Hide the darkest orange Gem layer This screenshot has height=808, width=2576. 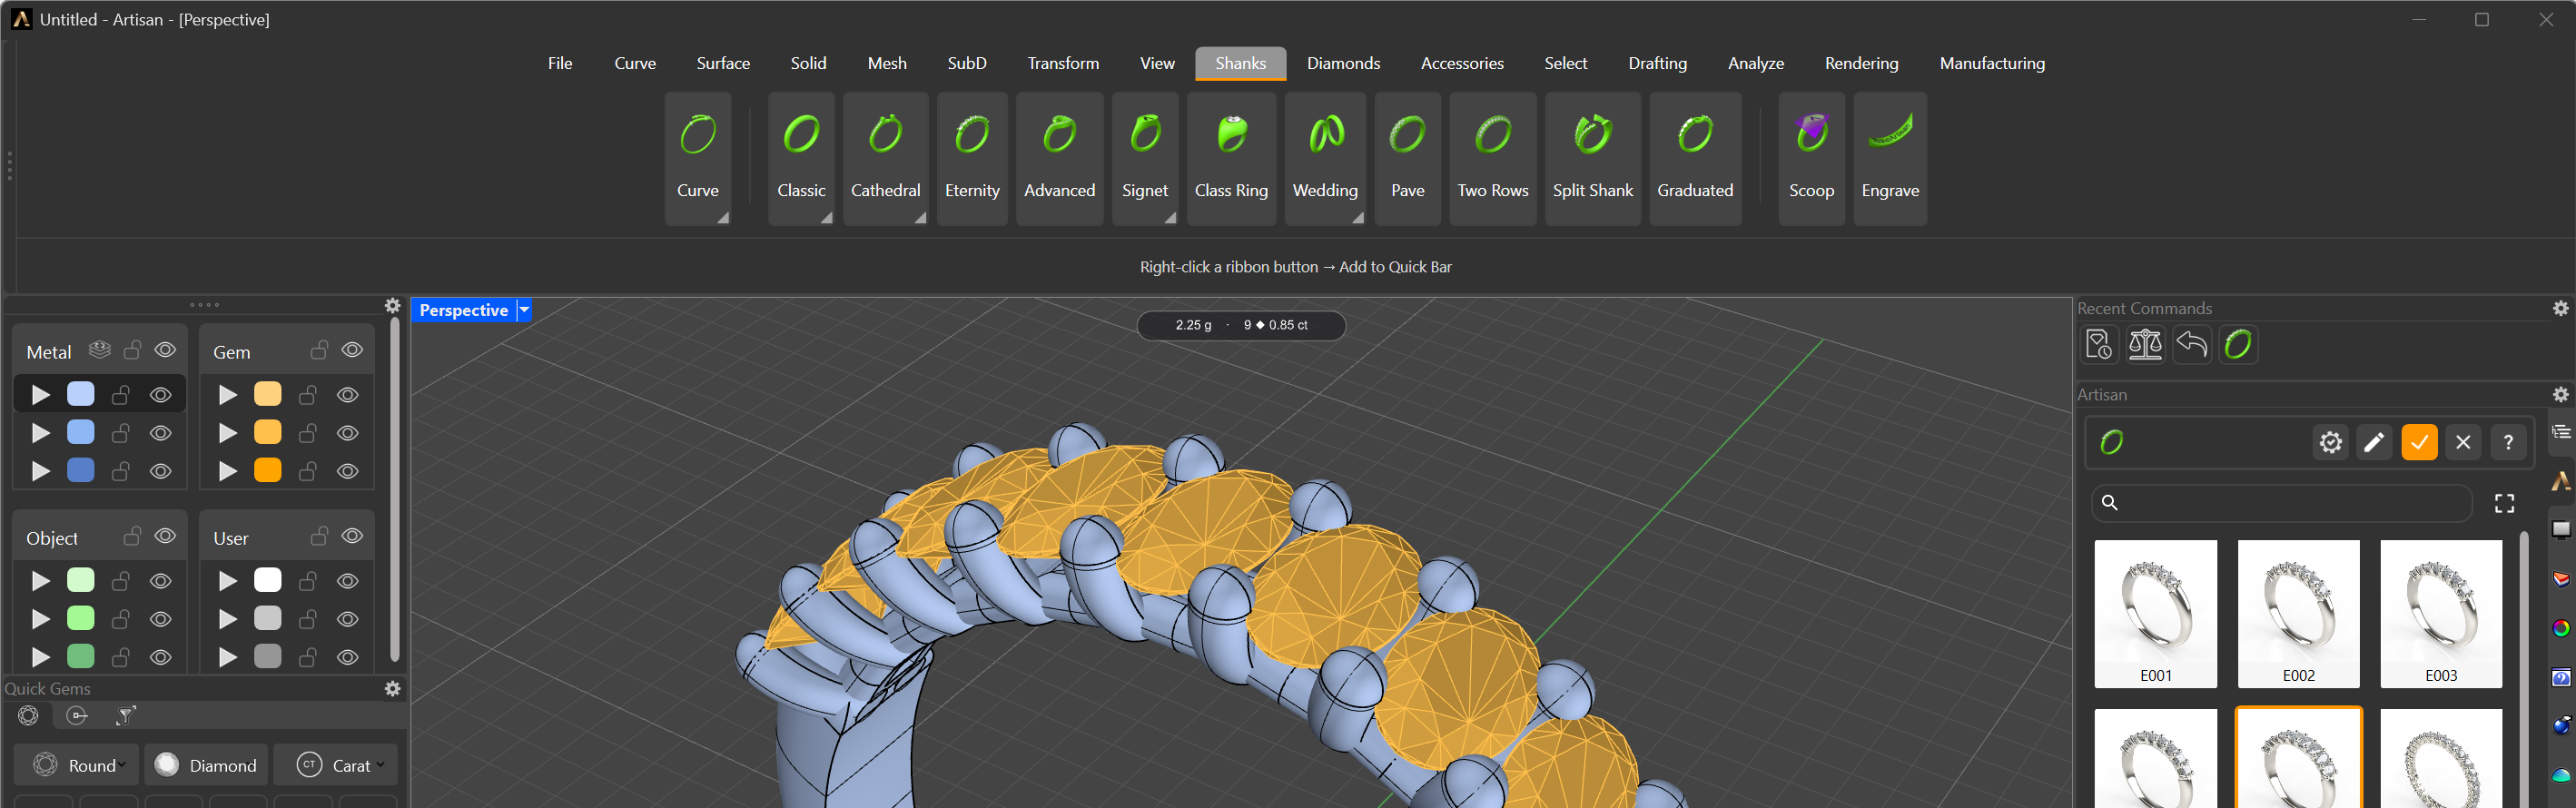point(347,471)
